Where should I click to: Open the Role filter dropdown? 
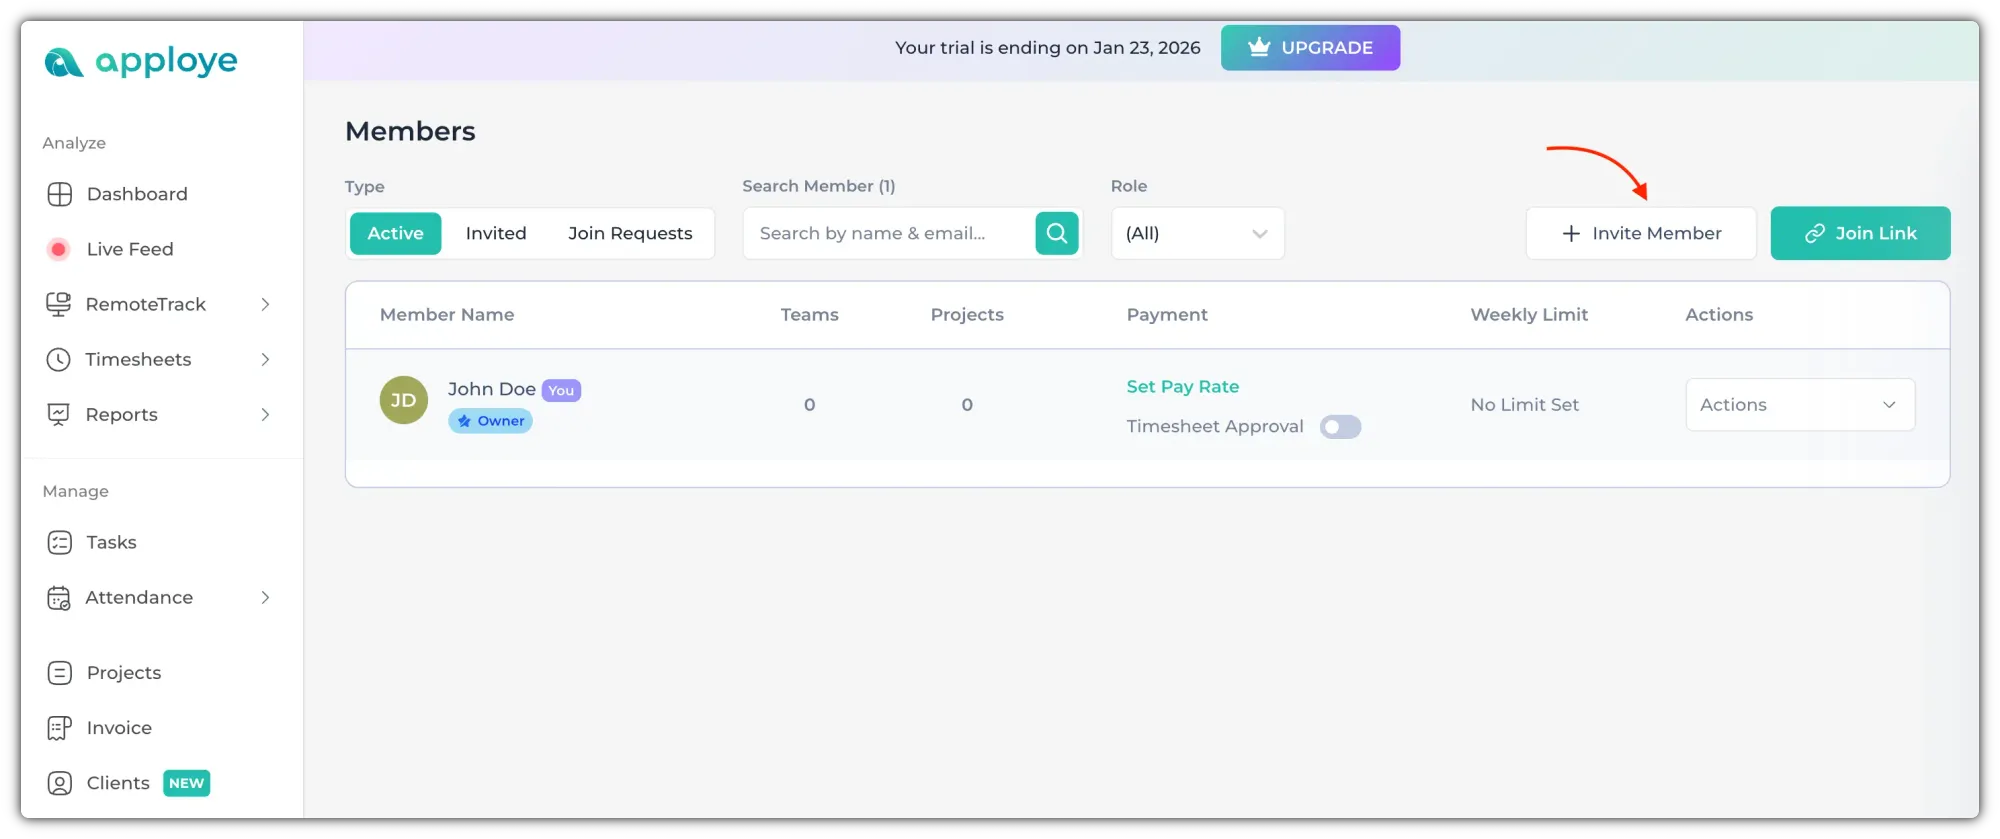click(1197, 233)
